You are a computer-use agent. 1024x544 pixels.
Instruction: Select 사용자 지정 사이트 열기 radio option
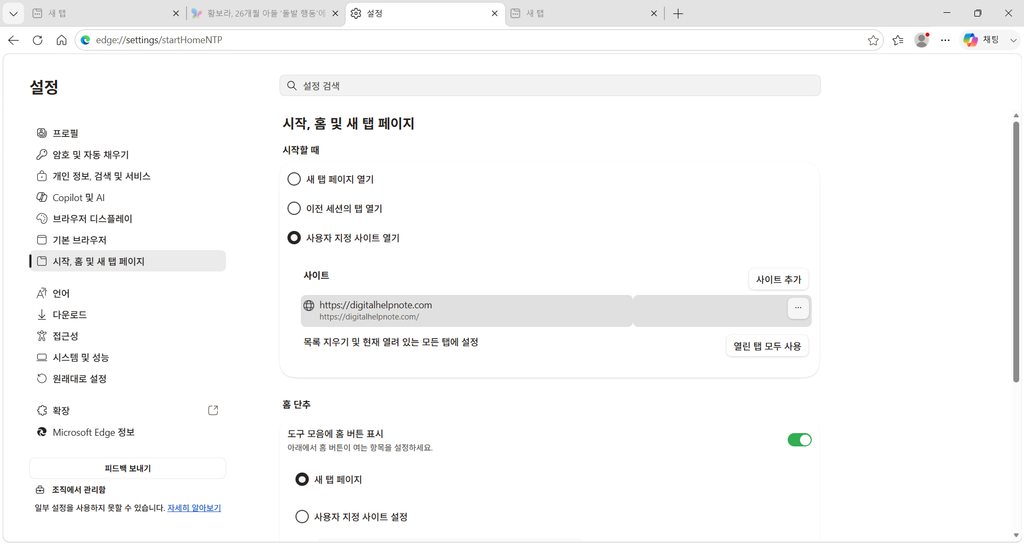tap(294, 238)
